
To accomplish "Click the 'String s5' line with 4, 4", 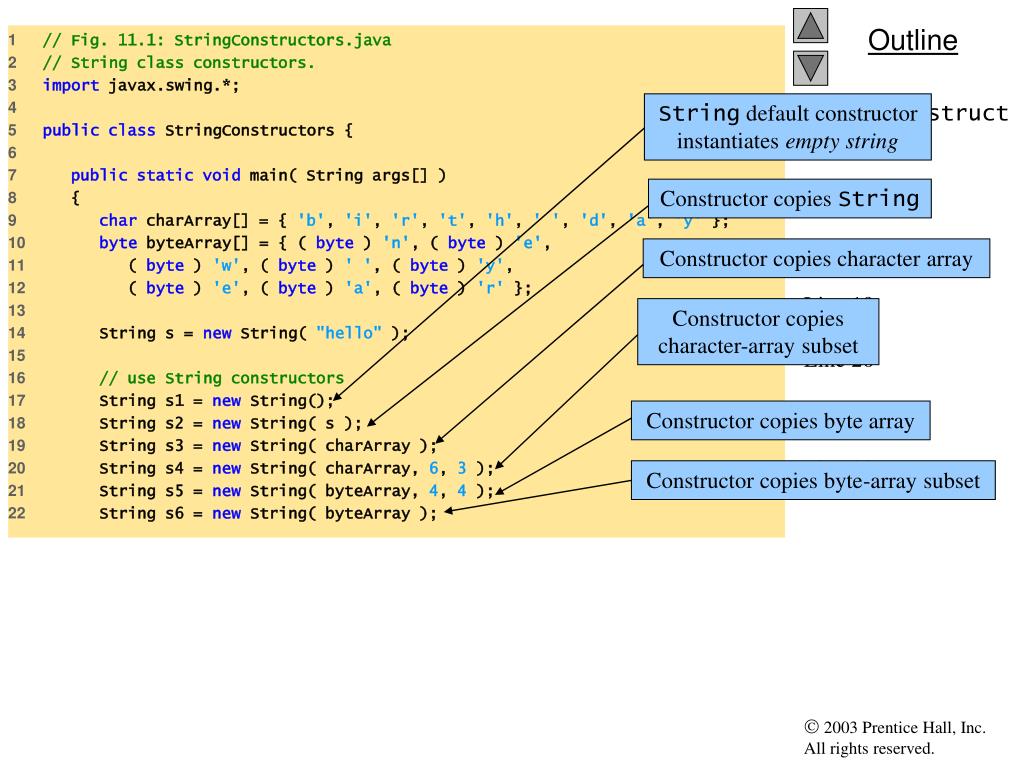I will [296, 491].
